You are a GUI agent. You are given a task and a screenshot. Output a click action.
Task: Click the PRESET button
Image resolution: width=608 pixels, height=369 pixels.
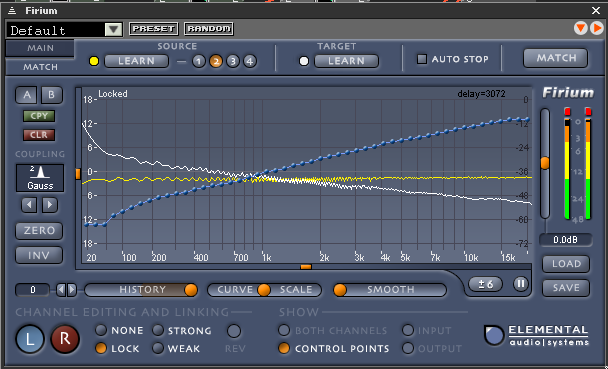pos(154,29)
